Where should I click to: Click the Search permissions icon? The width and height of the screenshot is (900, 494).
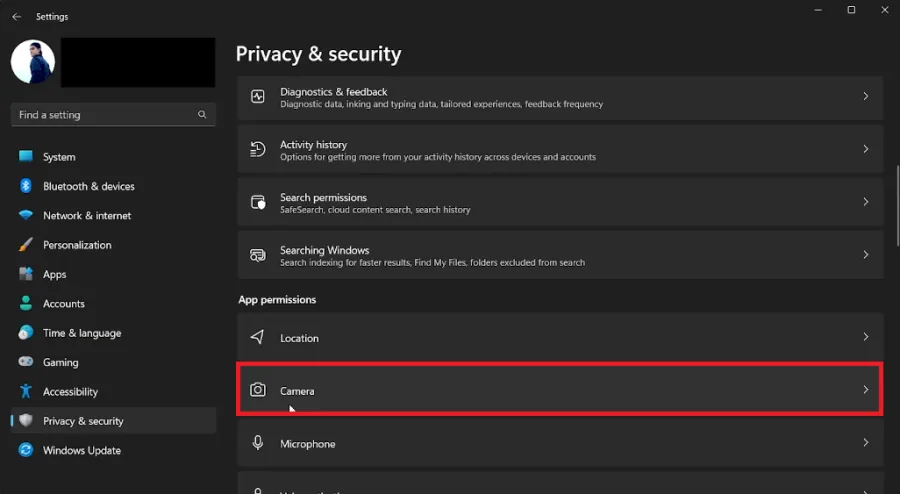coord(258,202)
